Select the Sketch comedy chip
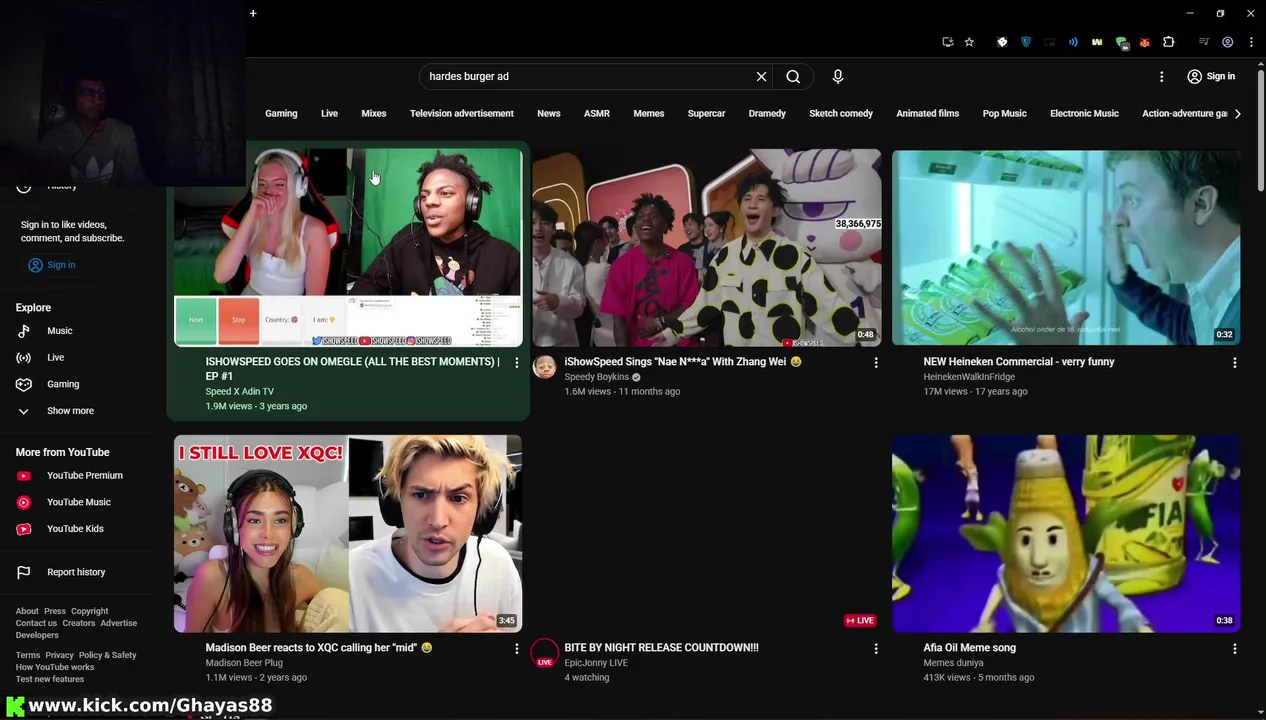This screenshot has height=720, width=1266. [841, 114]
